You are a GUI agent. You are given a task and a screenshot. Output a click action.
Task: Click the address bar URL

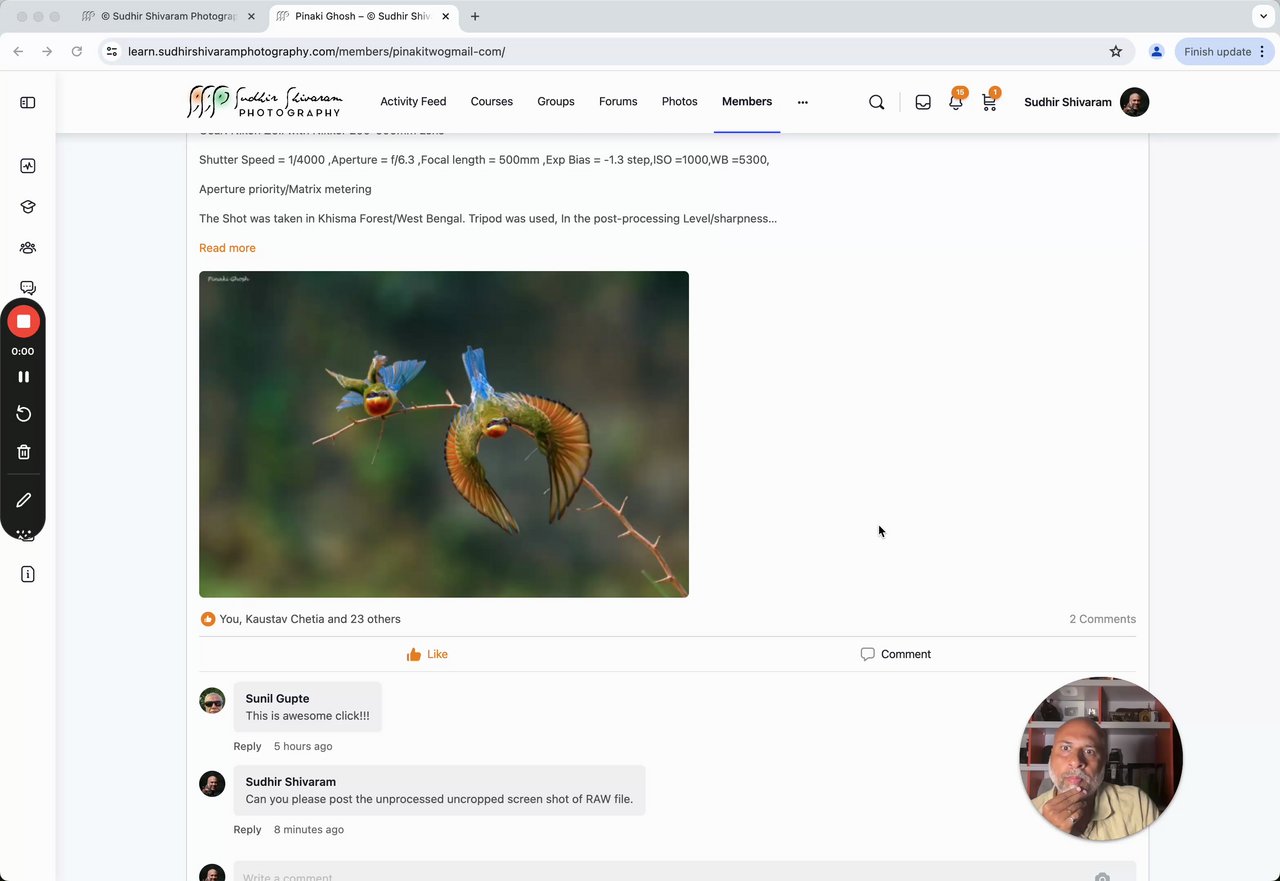pyautogui.click(x=316, y=51)
